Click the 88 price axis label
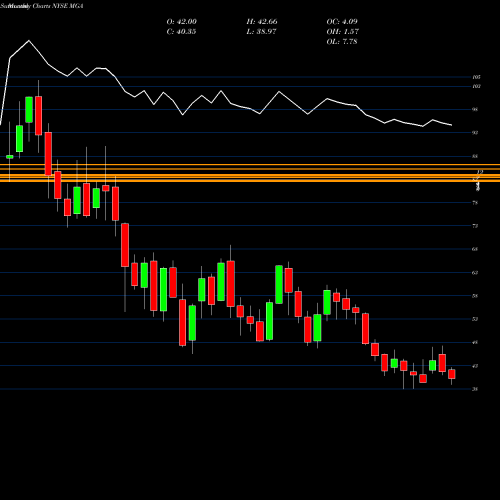500x500 pixels. [475, 156]
